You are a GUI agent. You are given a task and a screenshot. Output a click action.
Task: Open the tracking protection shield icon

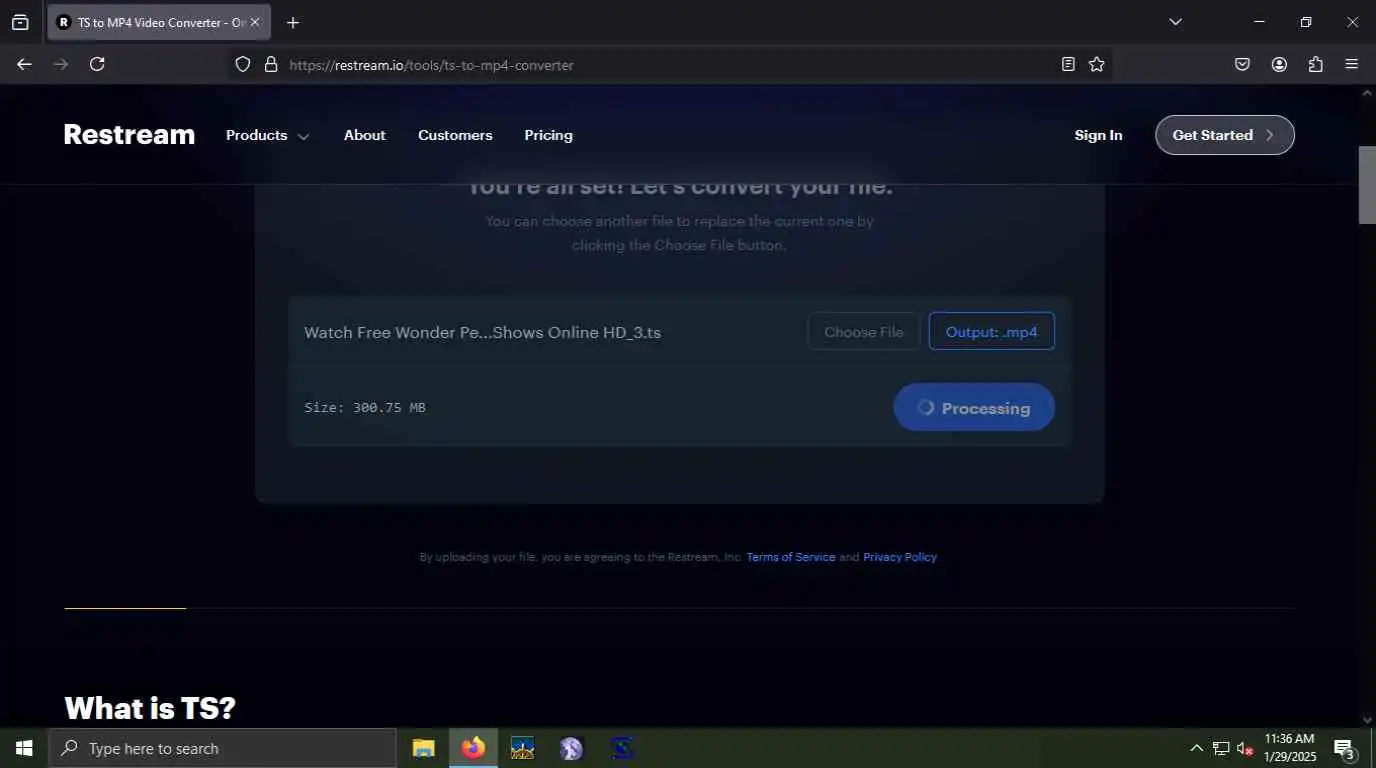pyautogui.click(x=242, y=64)
